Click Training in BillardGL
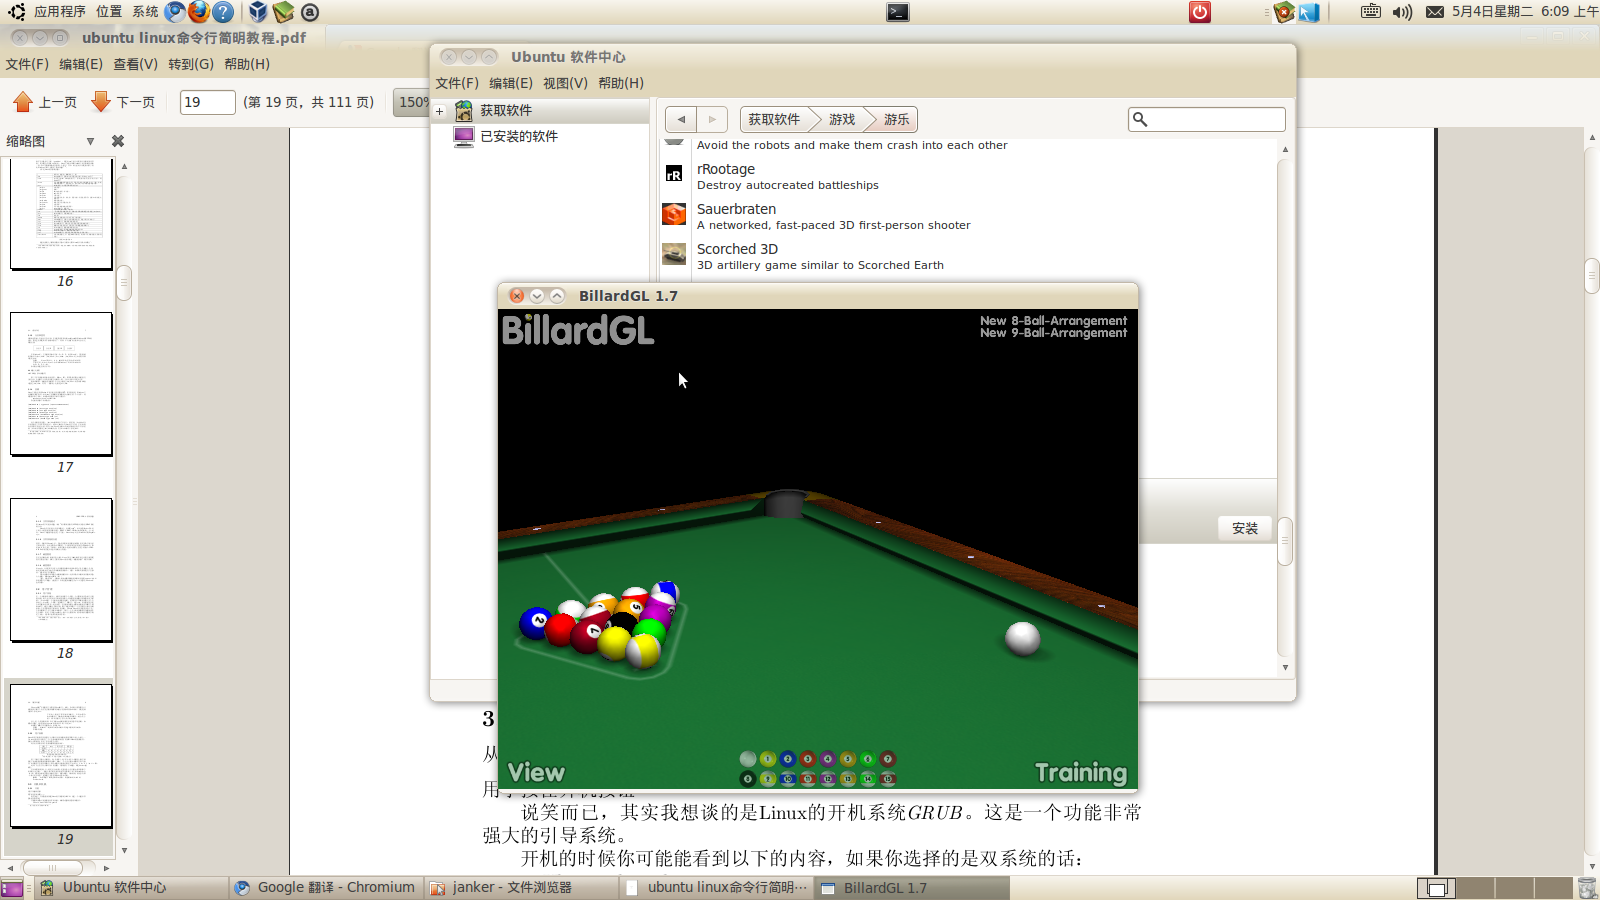This screenshot has width=1600, height=900. pos(1081,772)
